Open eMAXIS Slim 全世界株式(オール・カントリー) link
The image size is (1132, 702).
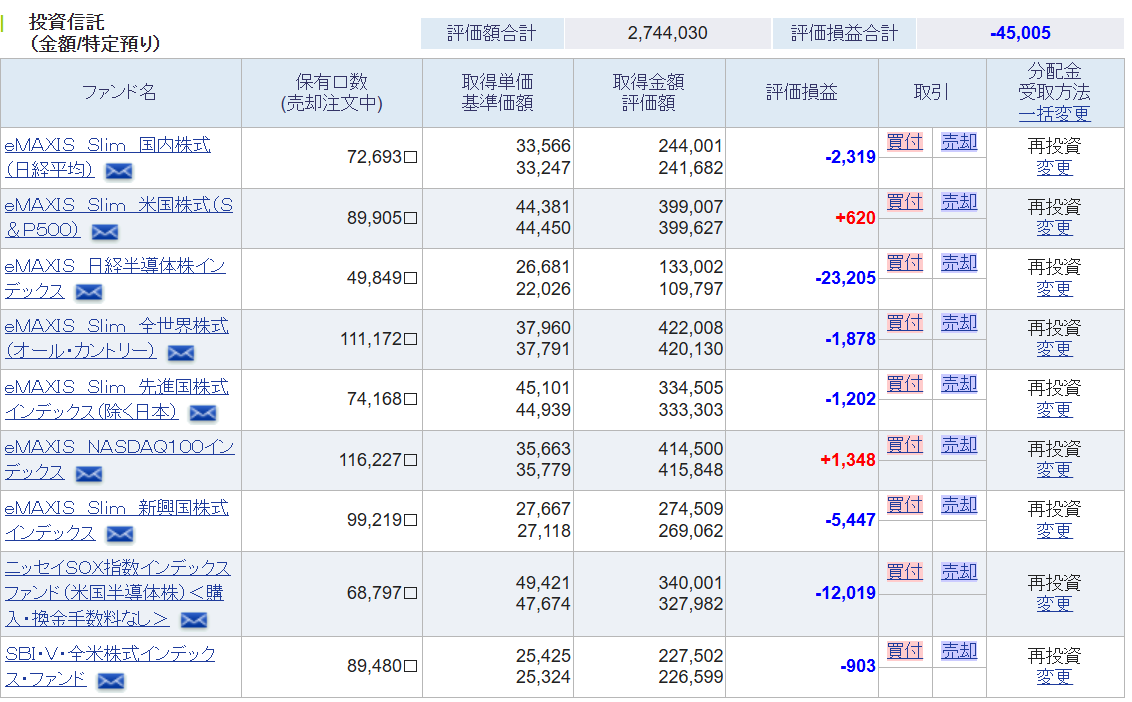(116, 339)
